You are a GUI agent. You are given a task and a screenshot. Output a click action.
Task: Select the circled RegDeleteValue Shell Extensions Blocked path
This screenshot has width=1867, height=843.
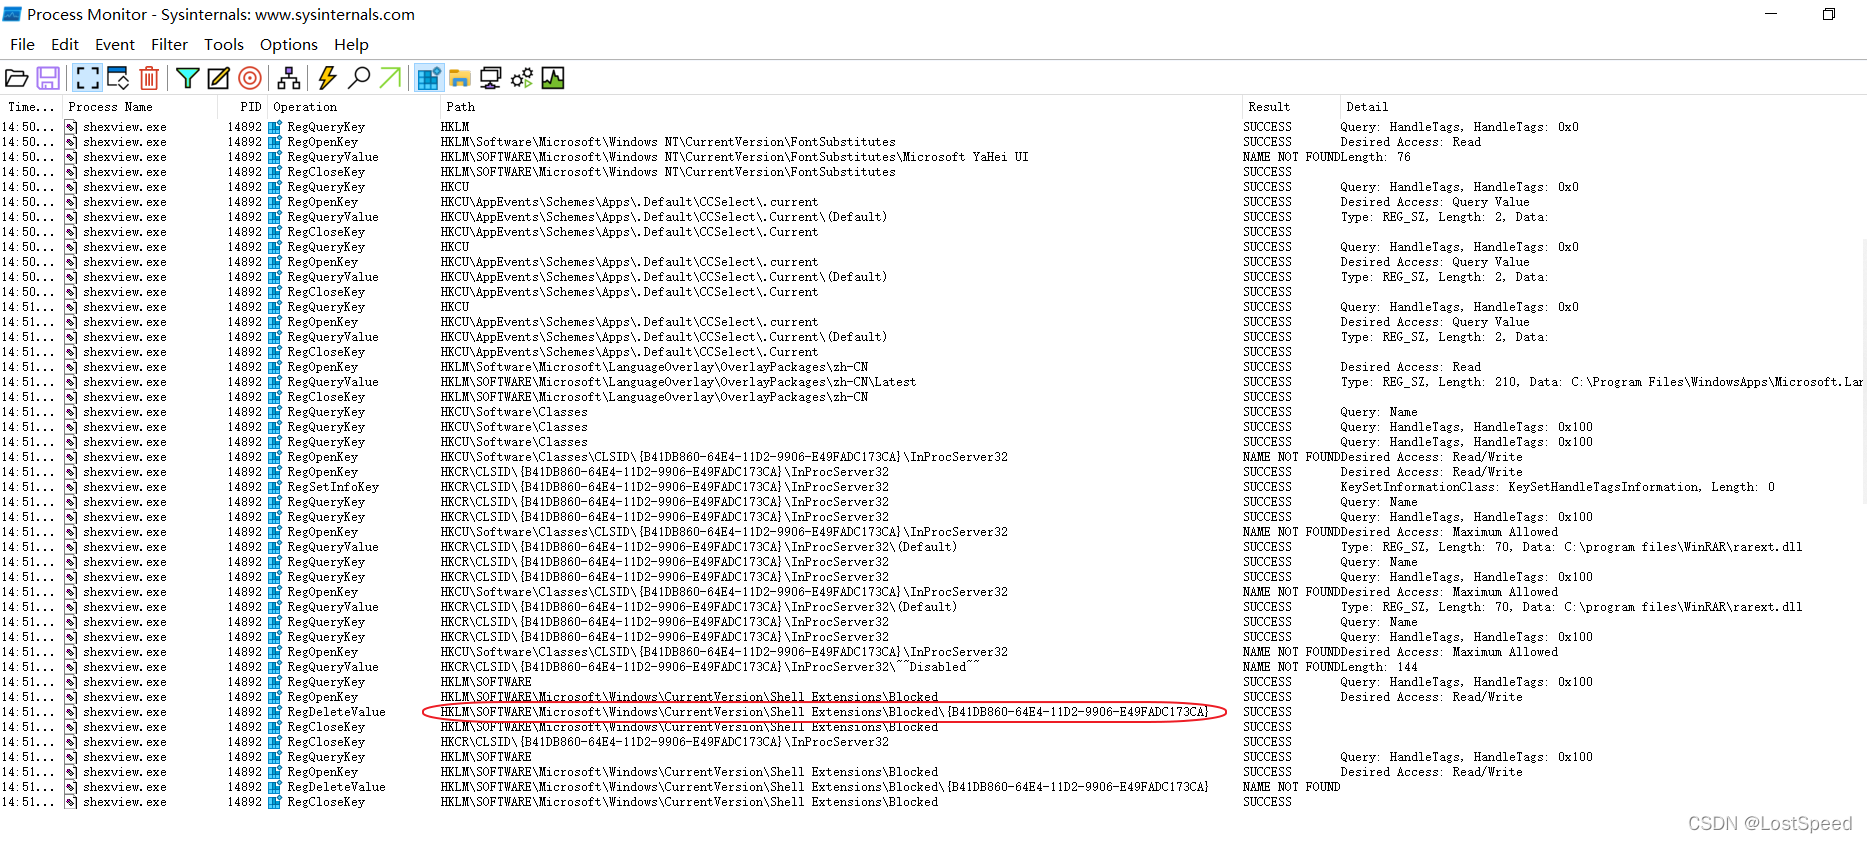pos(824,712)
